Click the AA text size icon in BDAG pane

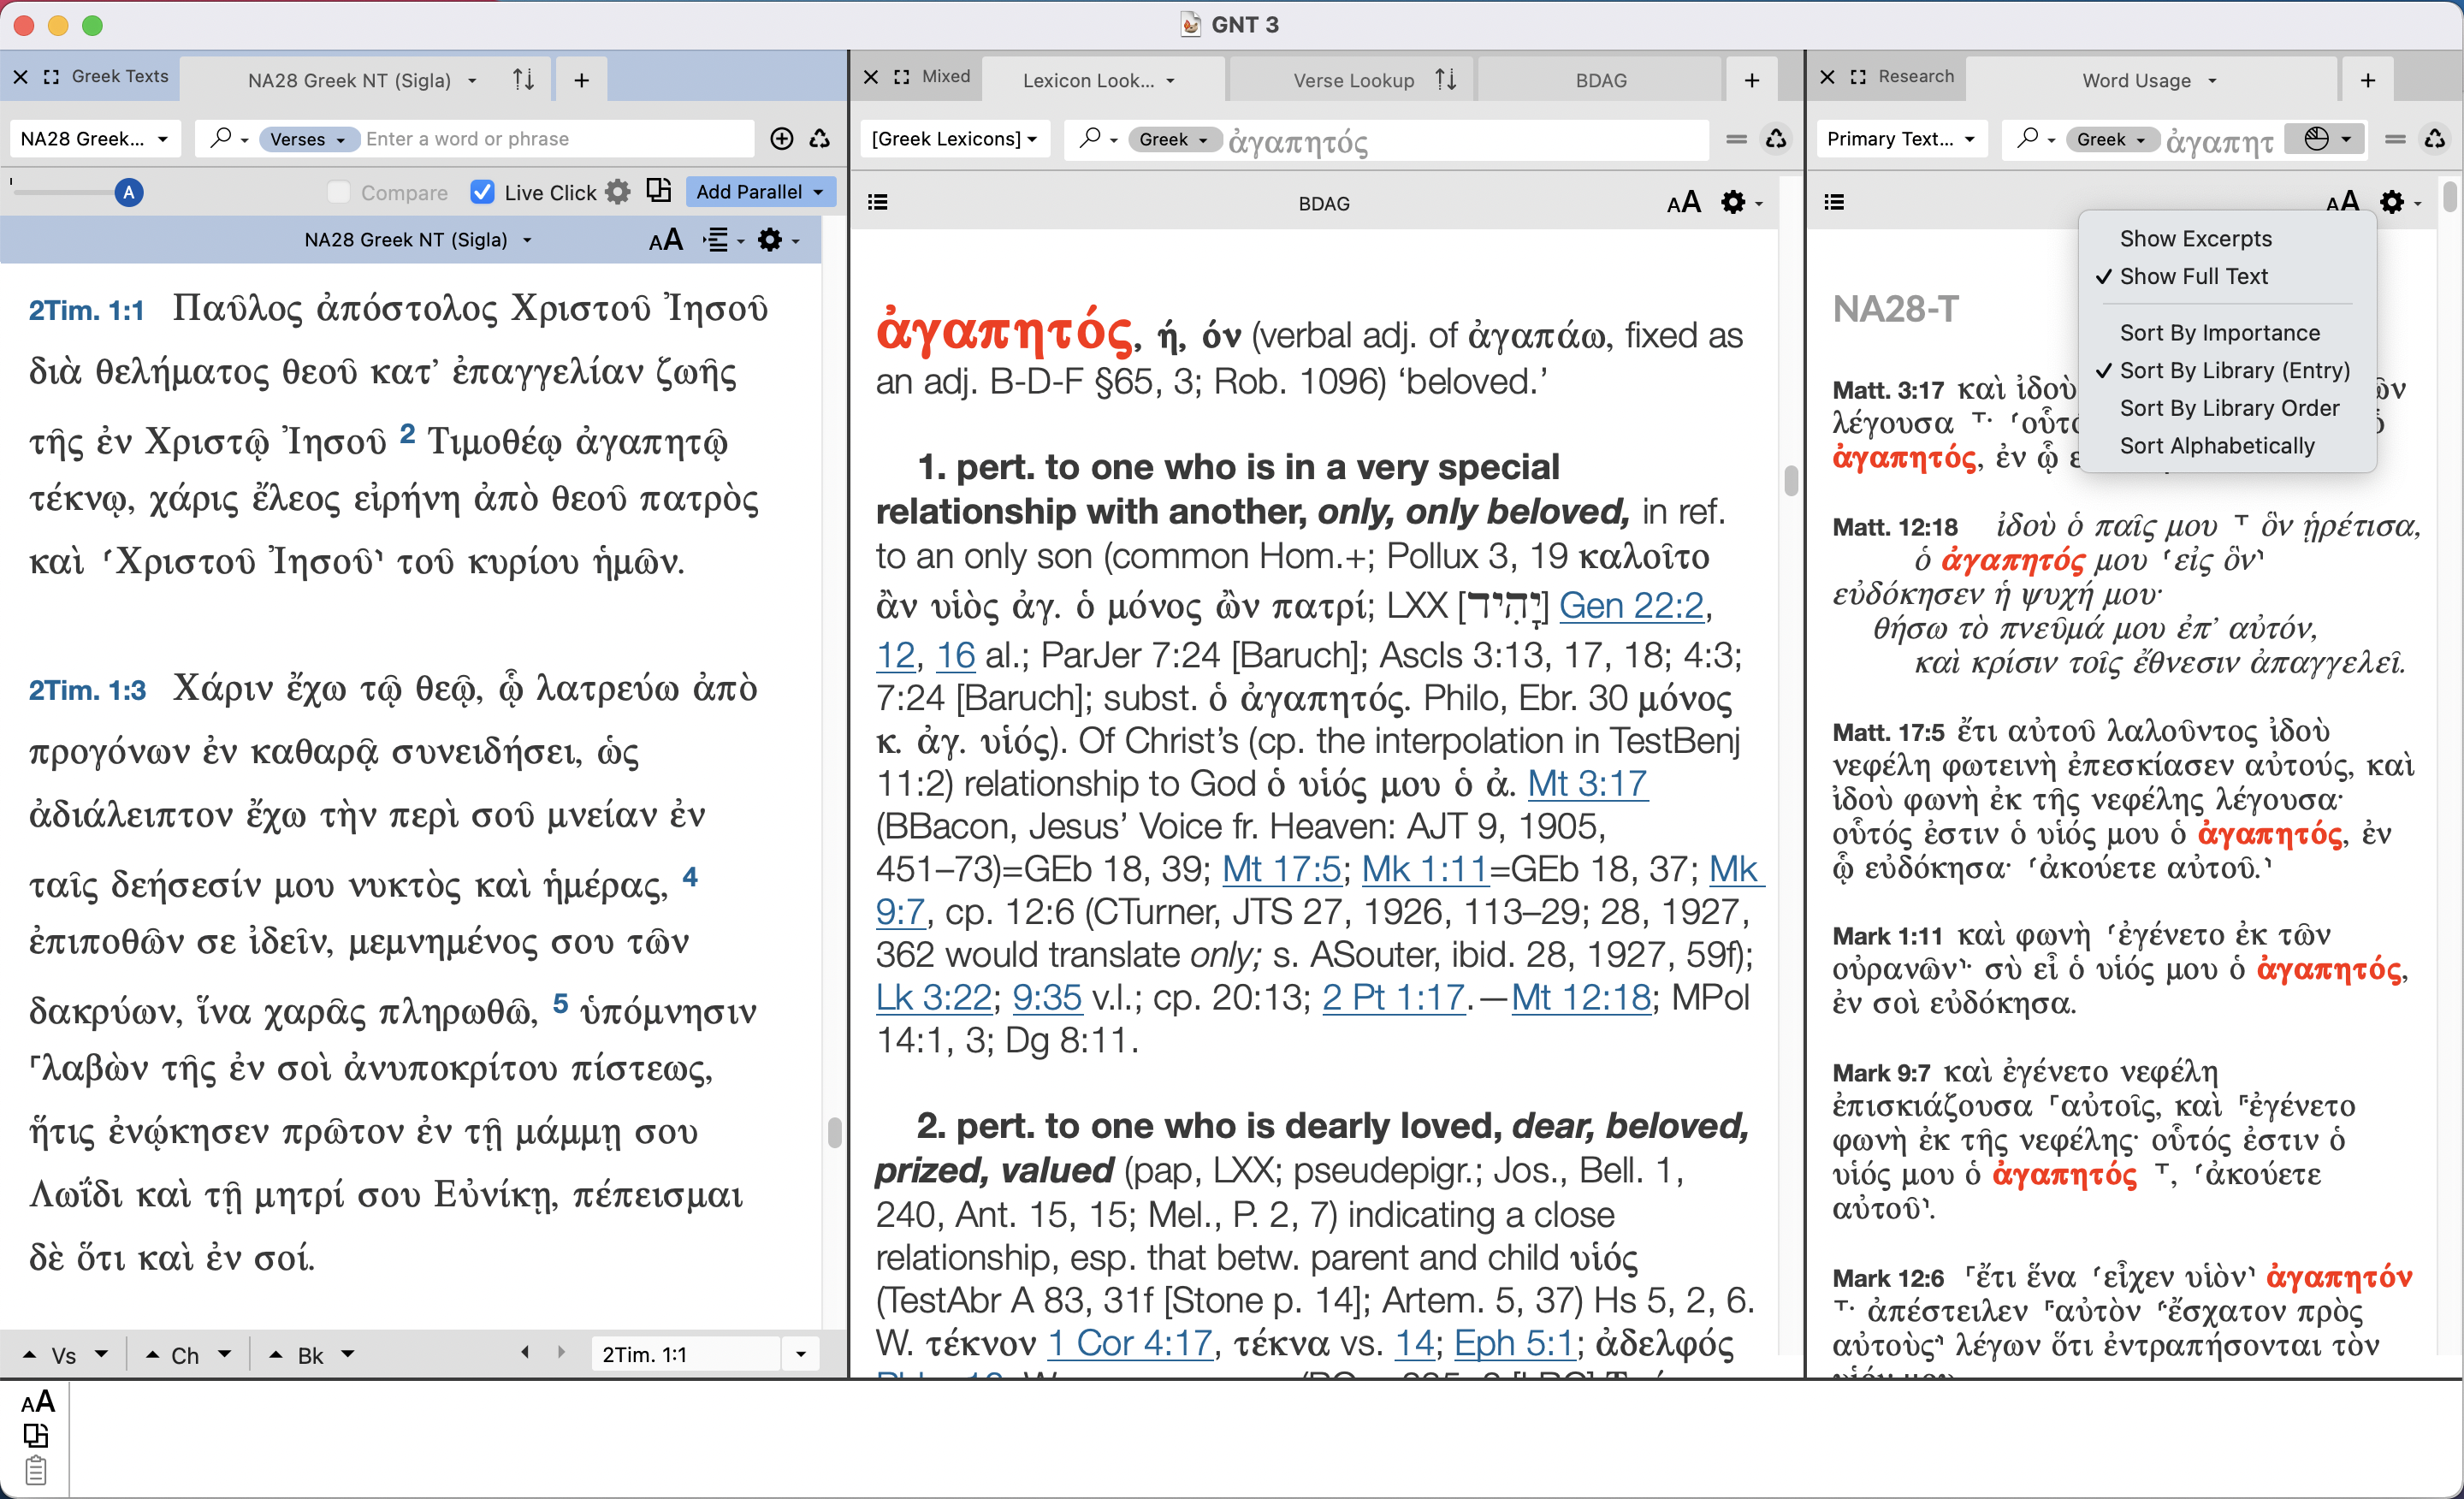point(1683,202)
